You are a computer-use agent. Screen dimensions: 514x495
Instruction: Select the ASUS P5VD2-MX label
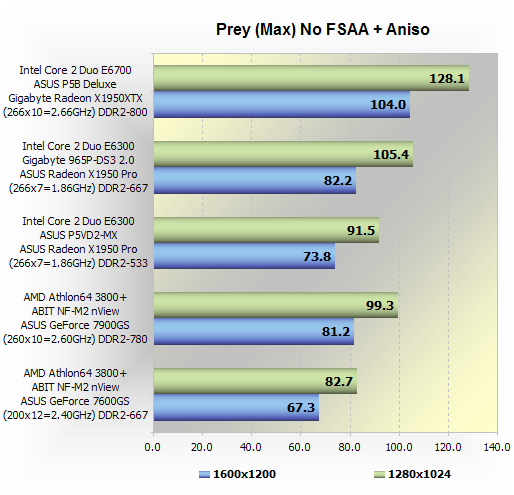coord(78,235)
